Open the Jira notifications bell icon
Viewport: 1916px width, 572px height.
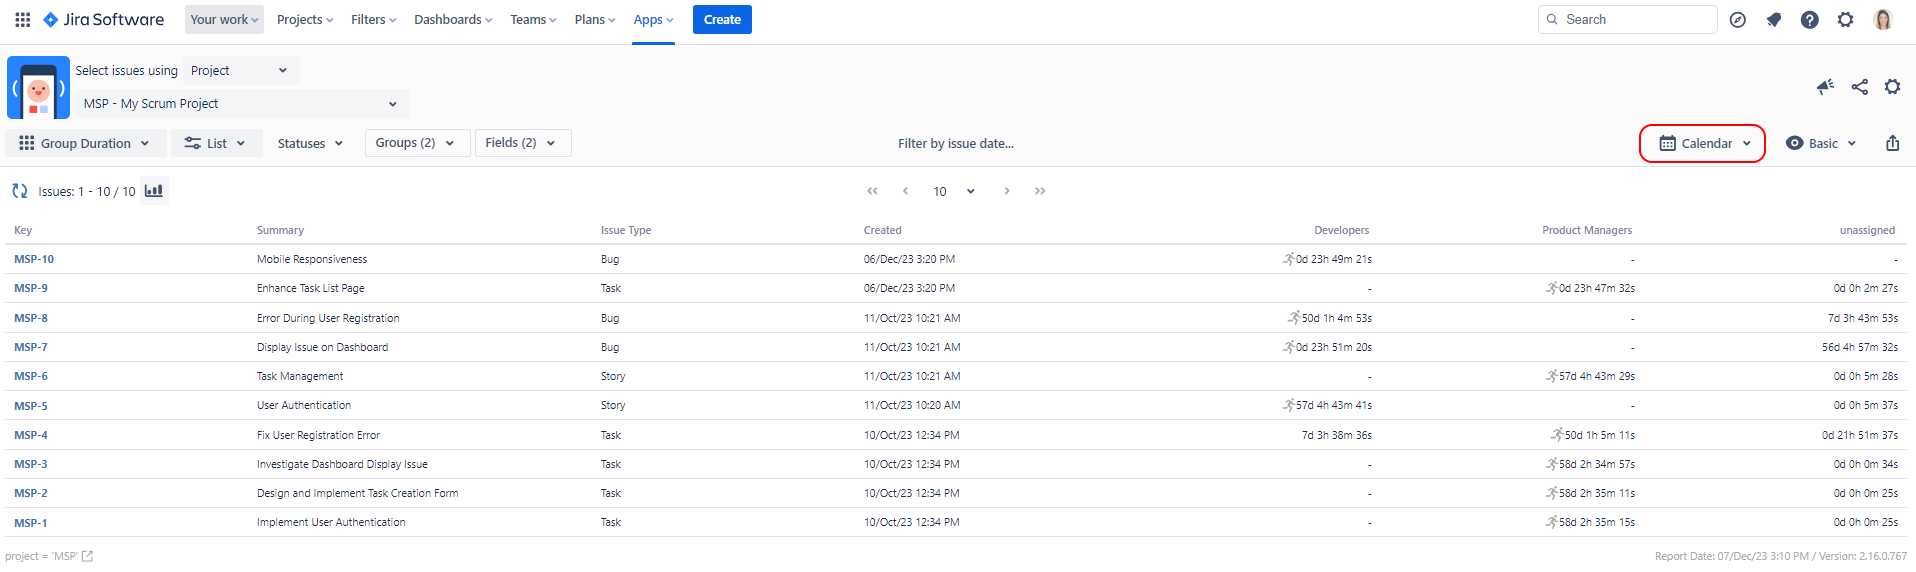pyautogui.click(x=1773, y=19)
